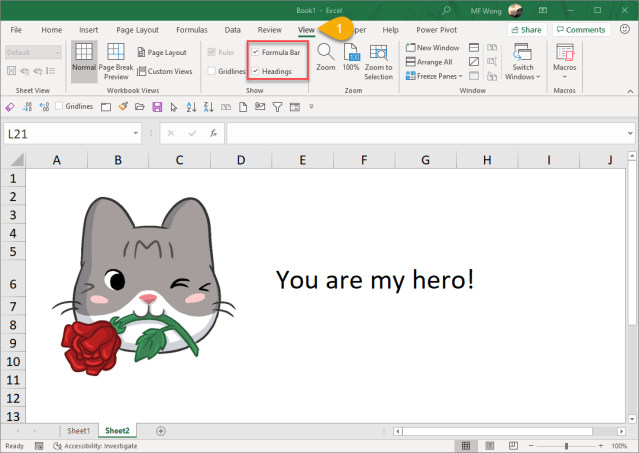Expand the formula bar chevron
The image size is (639, 453).
click(x=630, y=133)
